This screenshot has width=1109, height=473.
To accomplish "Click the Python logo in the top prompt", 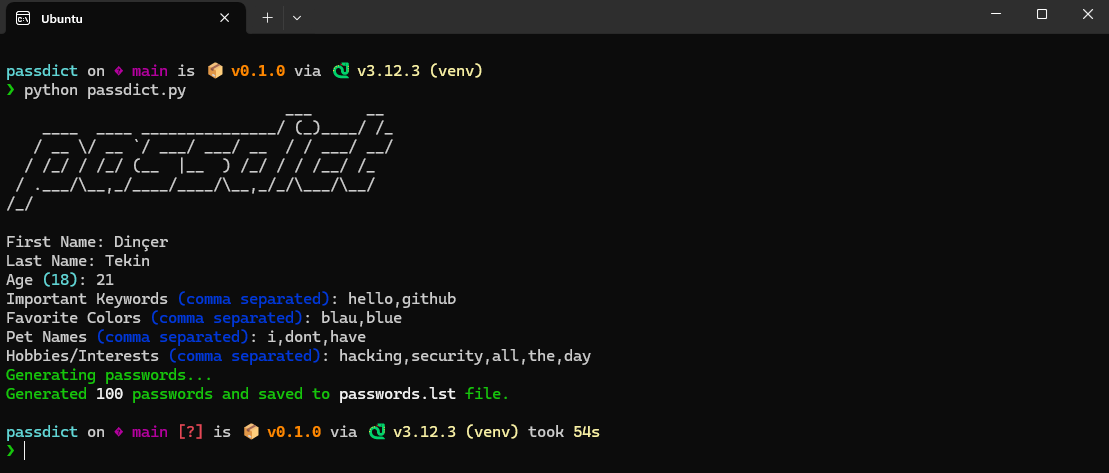I will (x=340, y=71).
